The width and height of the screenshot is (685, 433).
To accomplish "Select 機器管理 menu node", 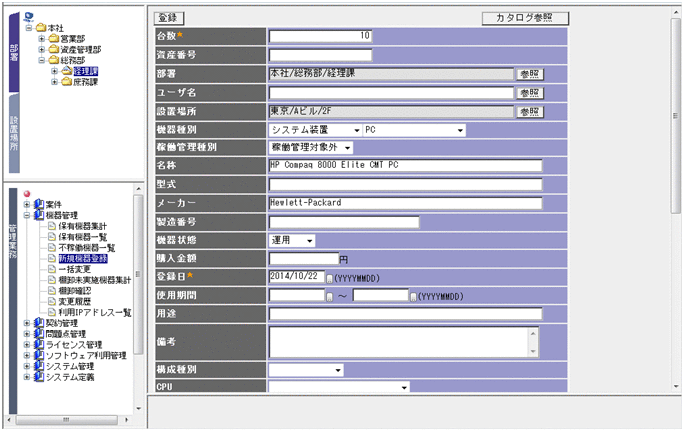I will coord(56,215).
